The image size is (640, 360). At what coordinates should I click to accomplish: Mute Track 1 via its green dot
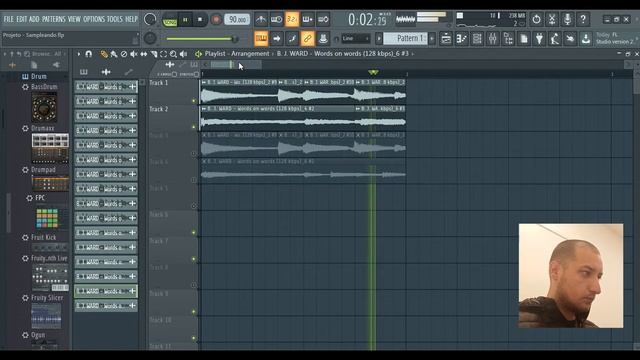[x=194, y=101]
